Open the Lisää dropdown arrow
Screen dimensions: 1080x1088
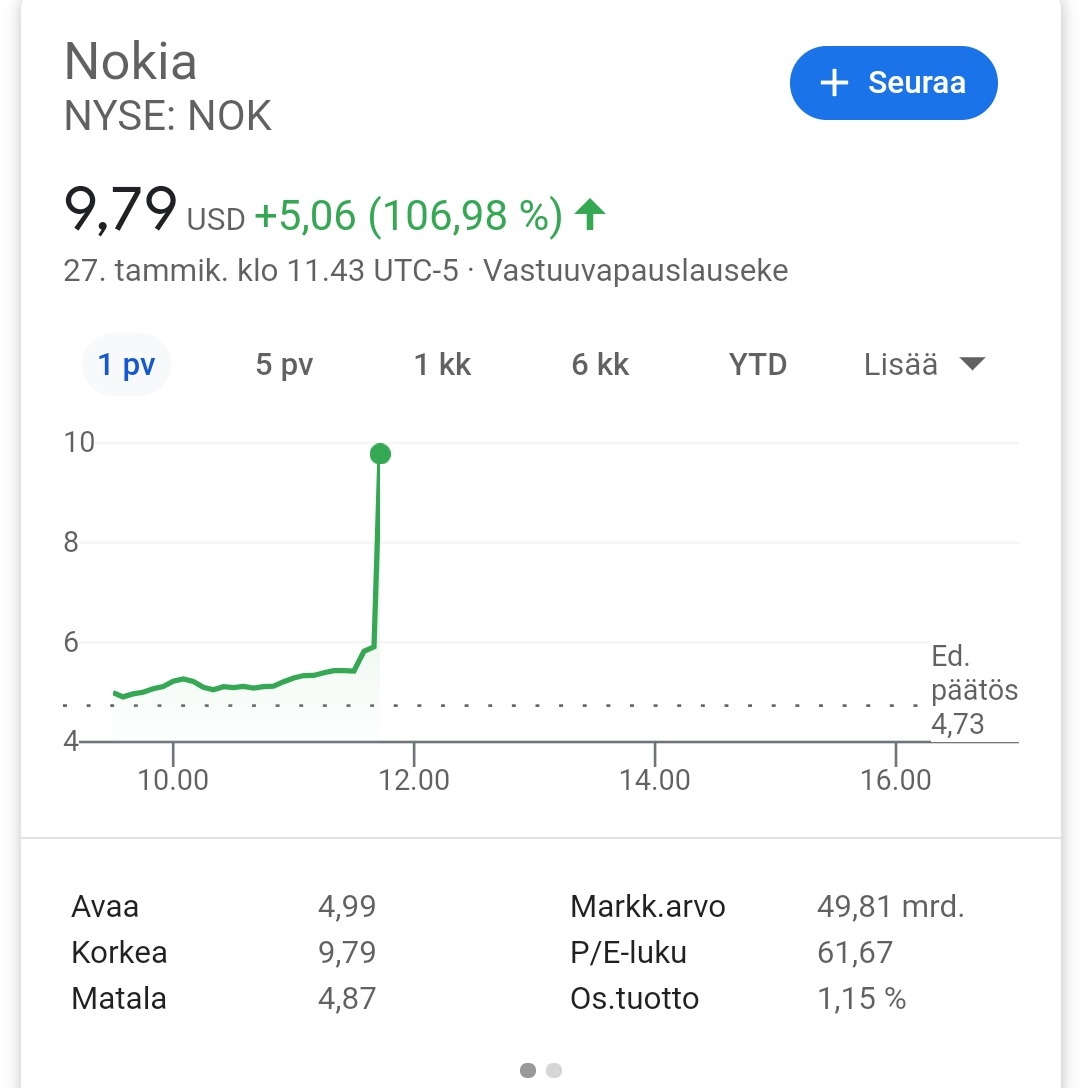click(x=972, y=364)
